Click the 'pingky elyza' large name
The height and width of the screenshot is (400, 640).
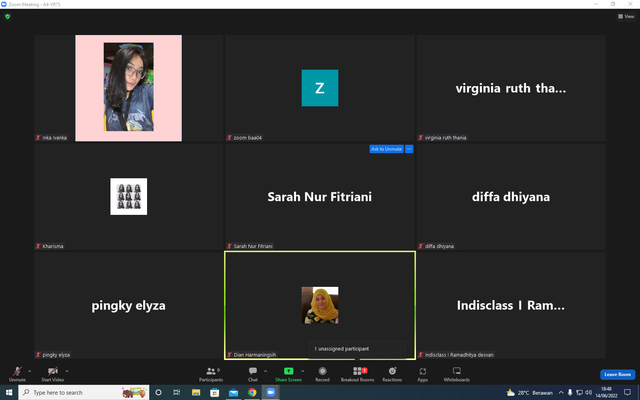click(x=129, y=305)
